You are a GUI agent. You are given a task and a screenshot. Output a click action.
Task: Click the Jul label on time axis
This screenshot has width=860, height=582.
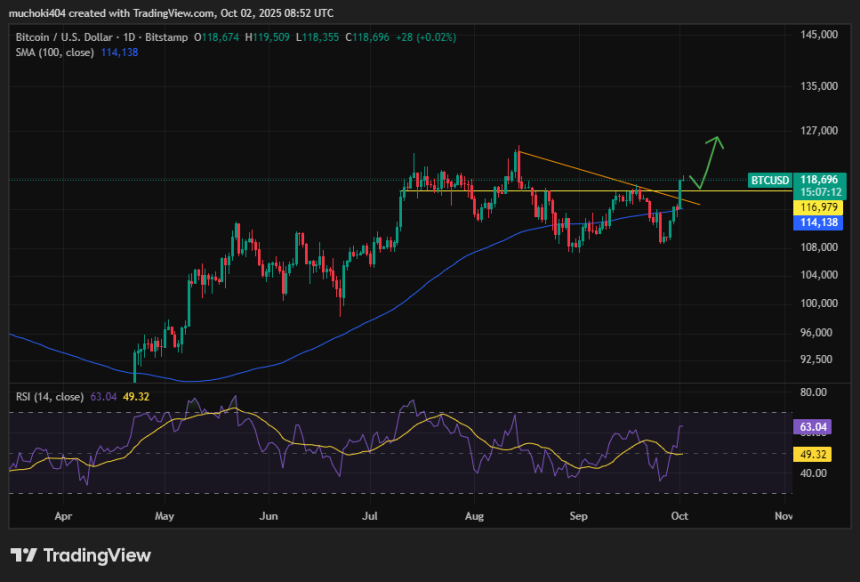click(371, 517)
